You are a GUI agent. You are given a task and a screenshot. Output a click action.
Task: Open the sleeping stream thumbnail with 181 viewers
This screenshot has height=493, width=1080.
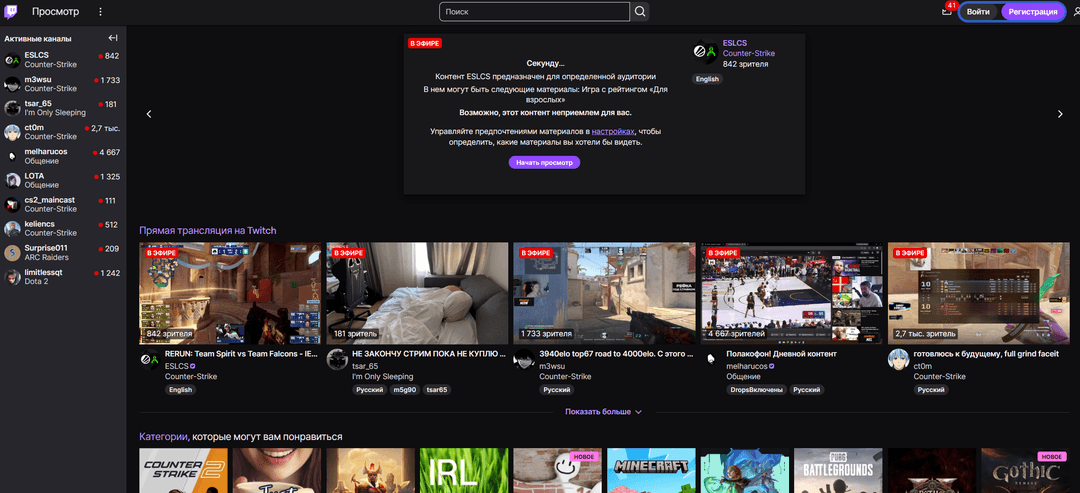pos(417,293)
